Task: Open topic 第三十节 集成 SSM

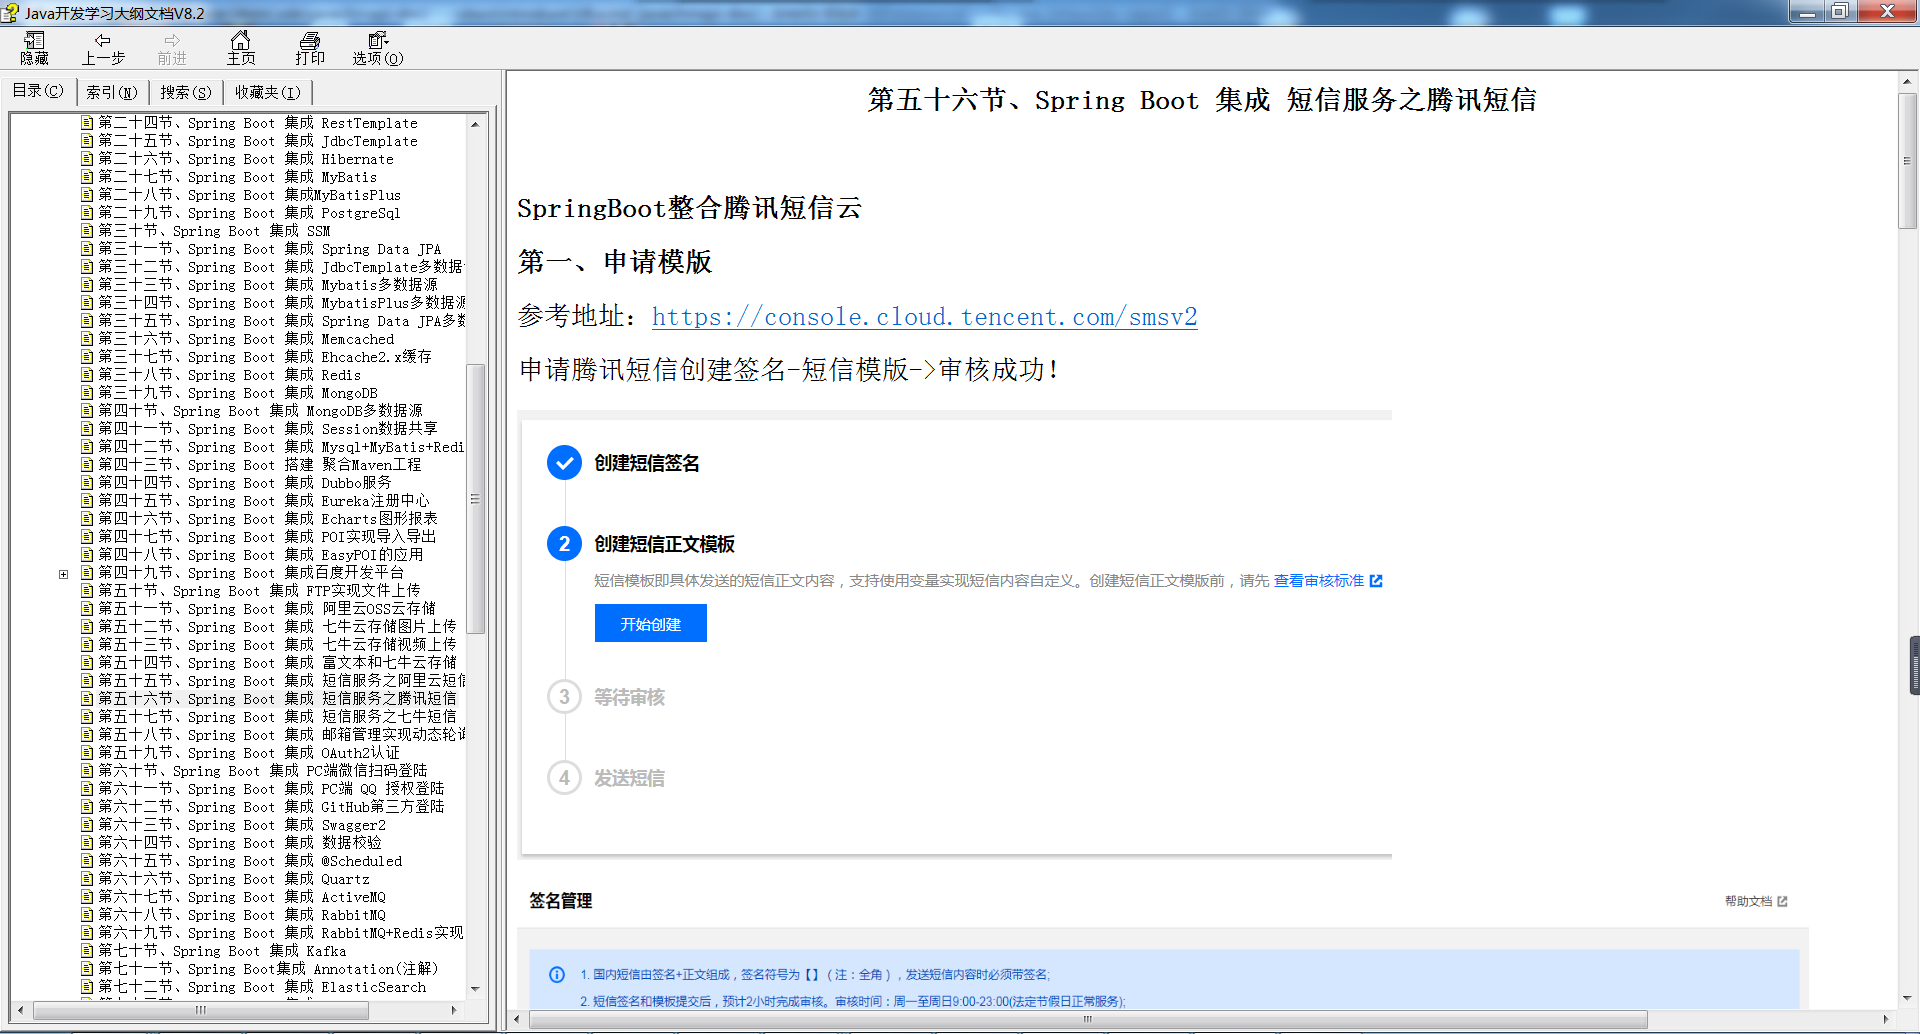Action: coord(214,231)
